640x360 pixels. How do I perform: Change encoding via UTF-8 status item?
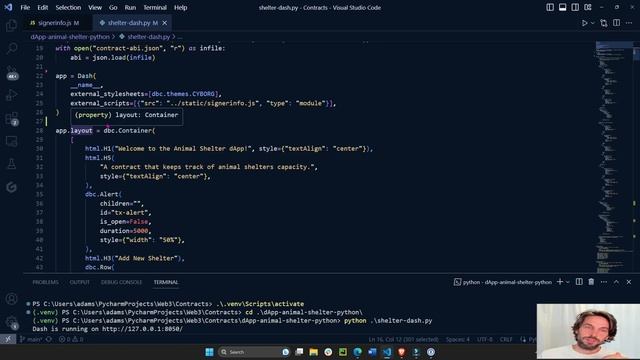[484, 339]
